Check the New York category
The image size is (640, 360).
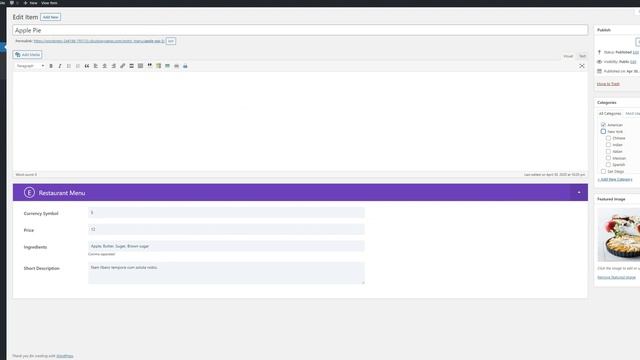coord(603,131)
